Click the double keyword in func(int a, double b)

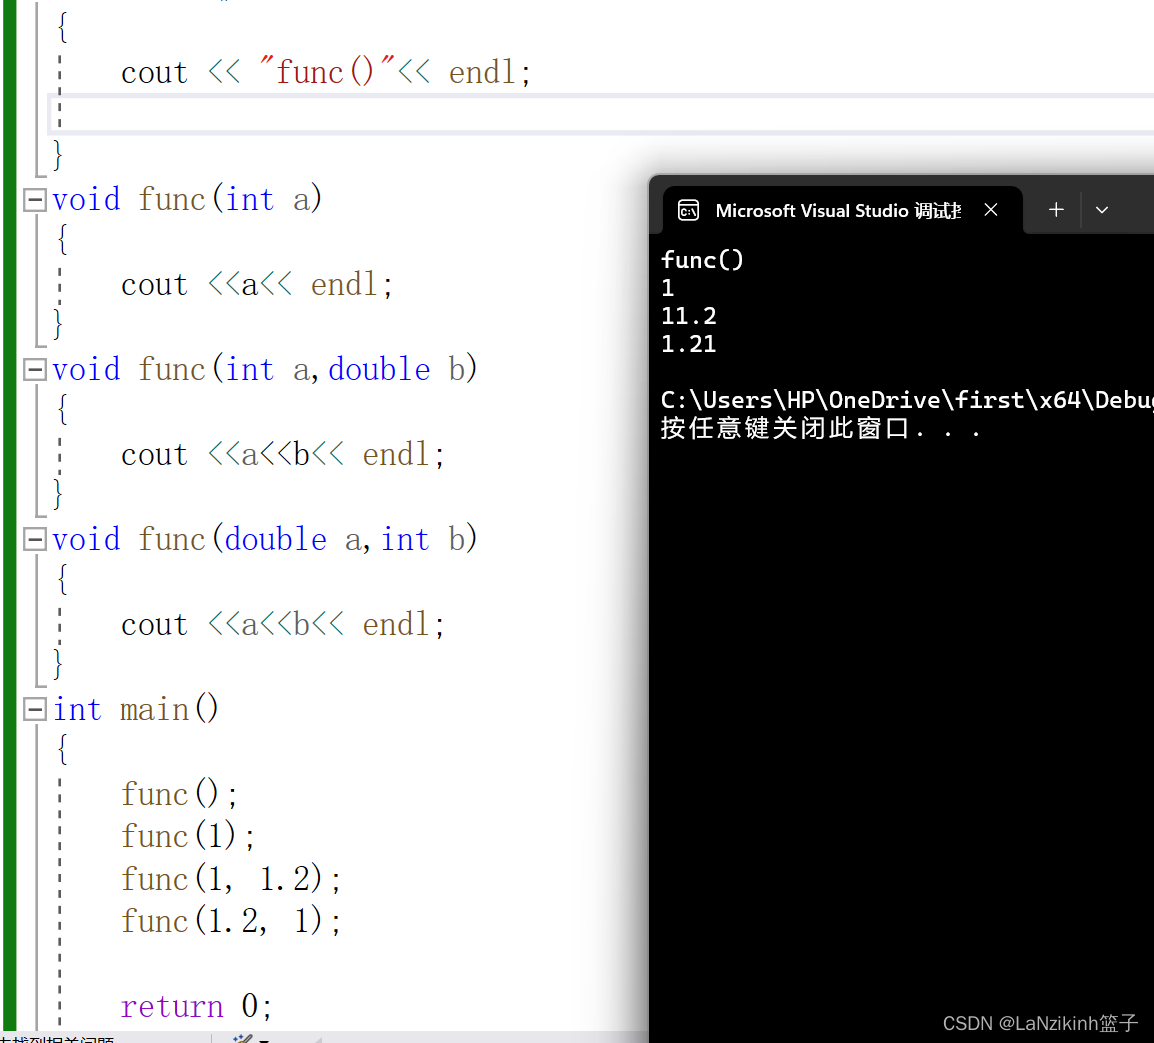[379, 370]
